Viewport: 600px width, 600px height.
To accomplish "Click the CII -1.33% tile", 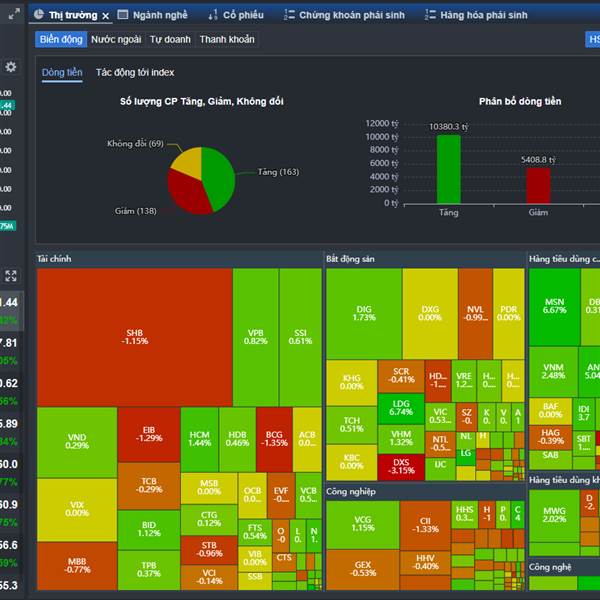I will click(425, 525).
